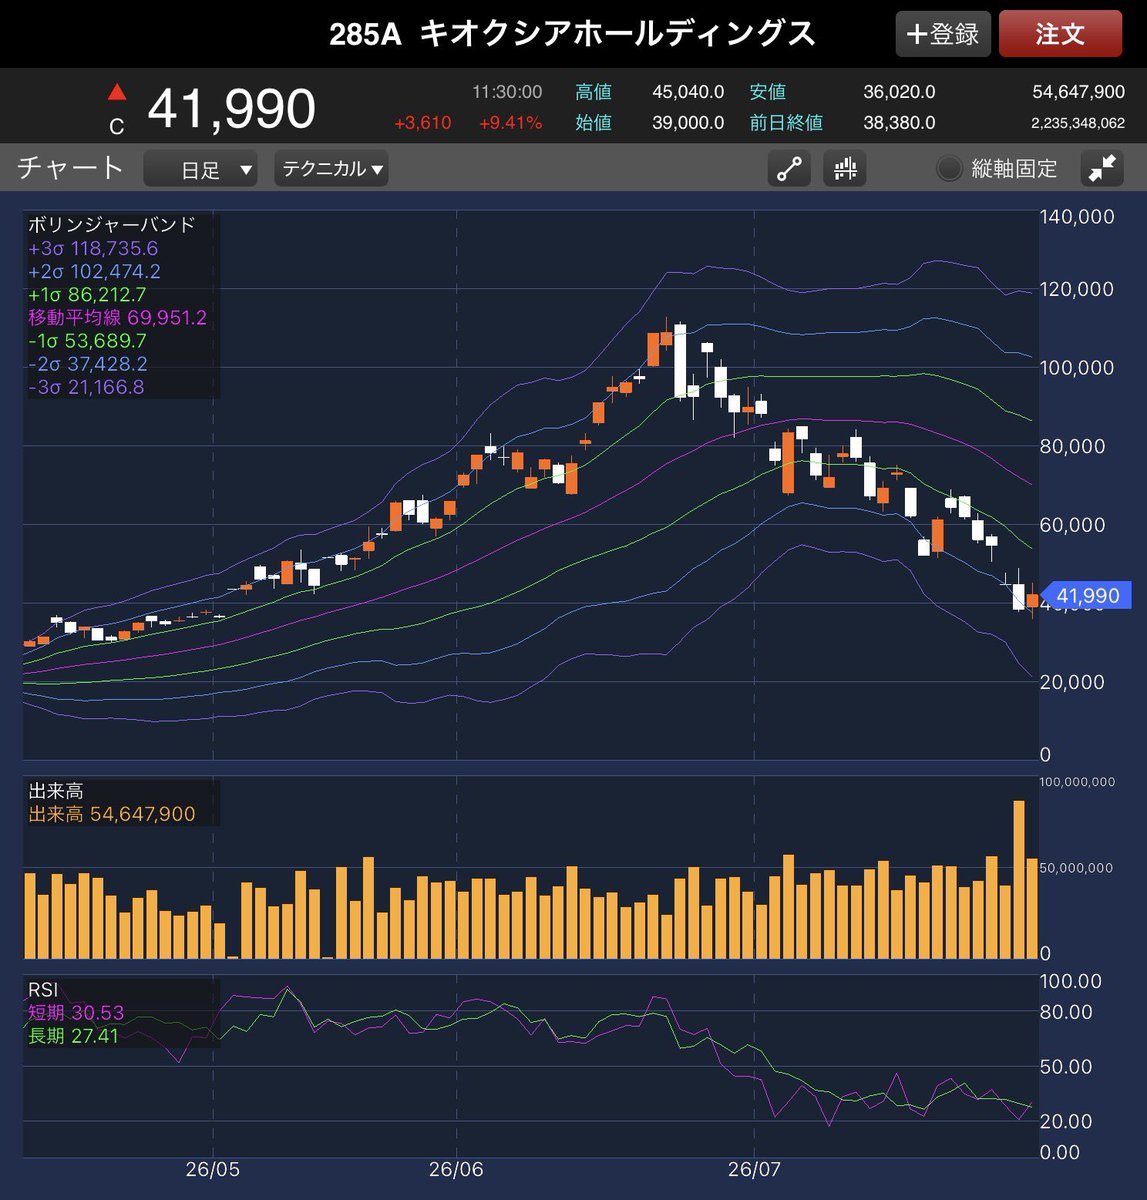The height and width of the screenshot is (1200, 1147).
Task: Tap the collapse chart arrows icon
Action: tap(1102, 169)
